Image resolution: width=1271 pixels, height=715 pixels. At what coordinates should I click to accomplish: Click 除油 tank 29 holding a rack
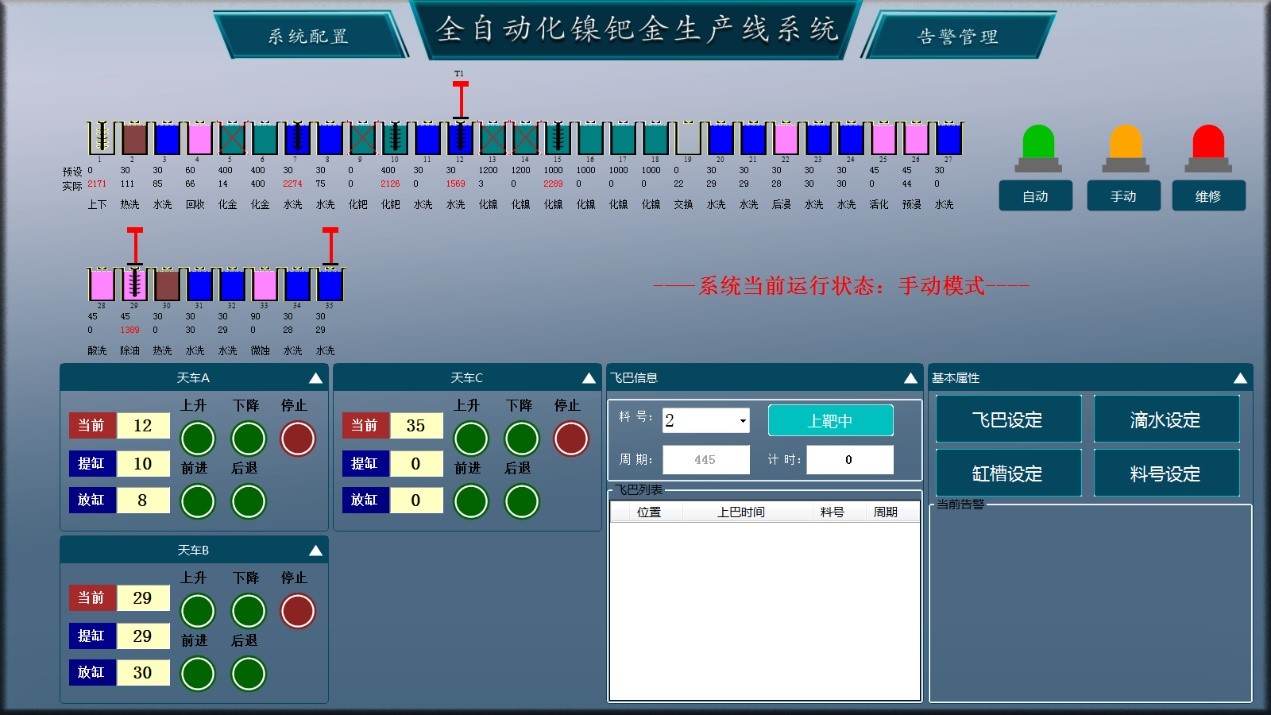134,285
